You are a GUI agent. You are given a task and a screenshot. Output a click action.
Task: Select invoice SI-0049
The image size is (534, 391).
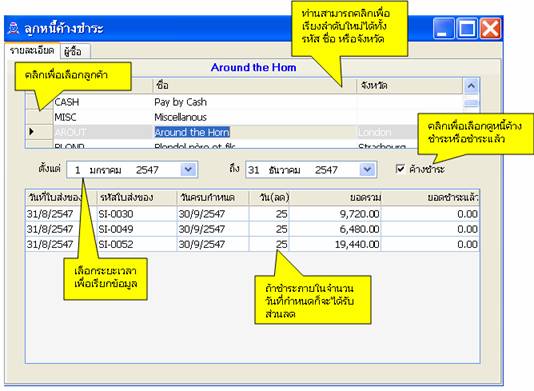click(x=116, y=229)
